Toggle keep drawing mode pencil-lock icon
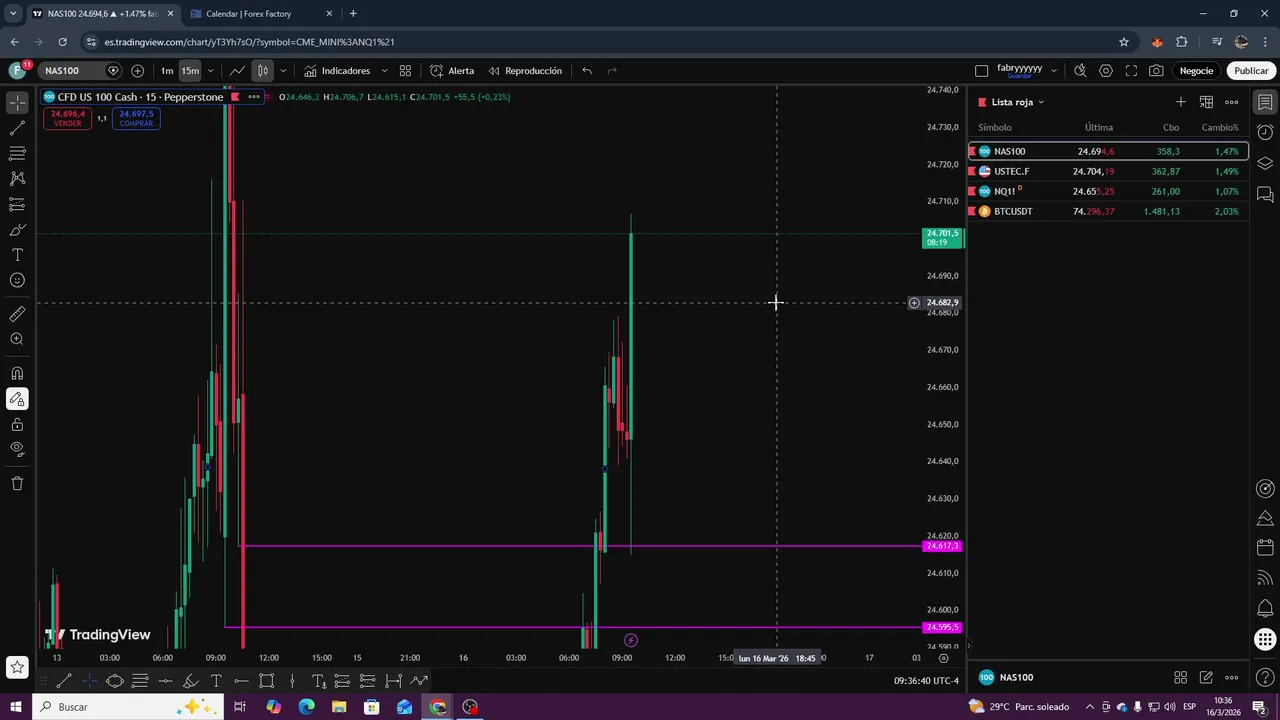Image resolution: width=1280 pixels, height=720 pixels. pos(17,399)
